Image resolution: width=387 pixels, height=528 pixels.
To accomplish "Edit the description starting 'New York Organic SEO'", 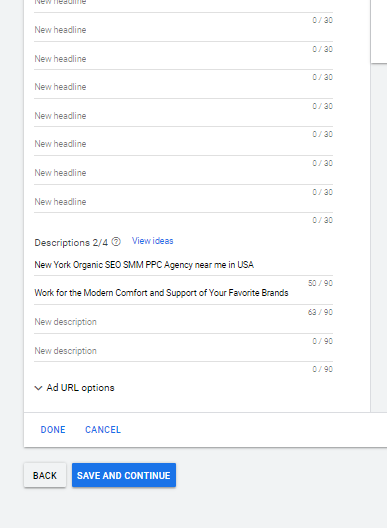I will click(x=183, y=265).
